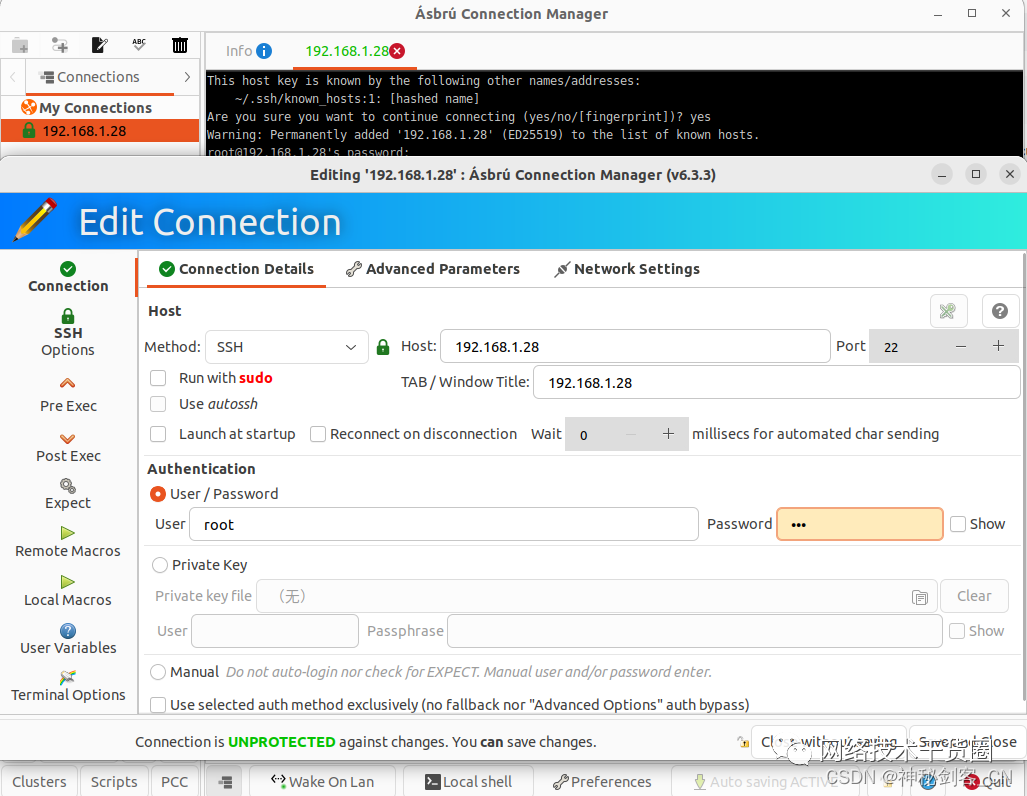The image size is (1027, 796).
Task: Open Clusters tab at bottom
Action: pyautogui.click(x=39, y=782)
